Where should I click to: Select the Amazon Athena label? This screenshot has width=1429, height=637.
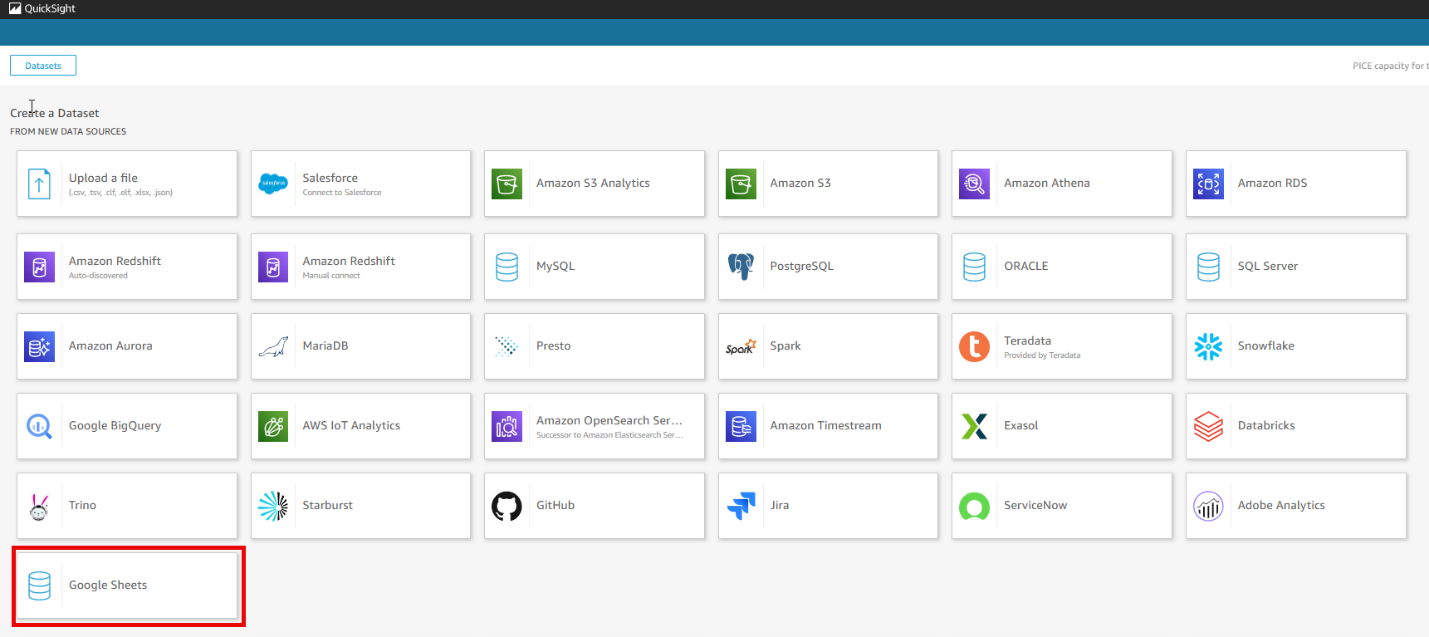[x=1047, y=184]
